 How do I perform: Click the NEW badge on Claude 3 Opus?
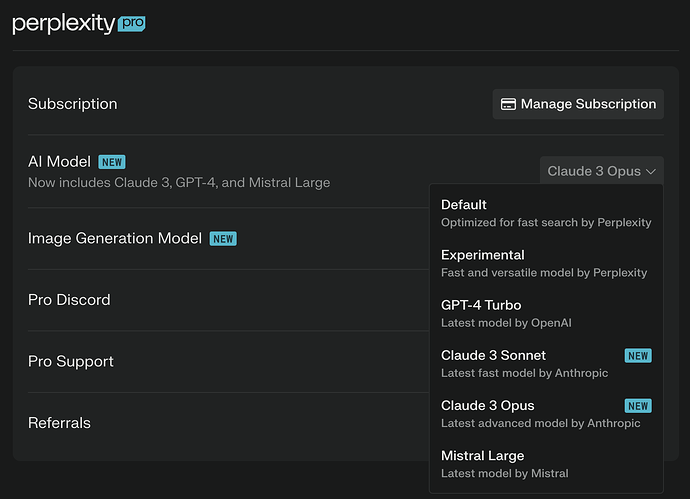click(638, 406)
